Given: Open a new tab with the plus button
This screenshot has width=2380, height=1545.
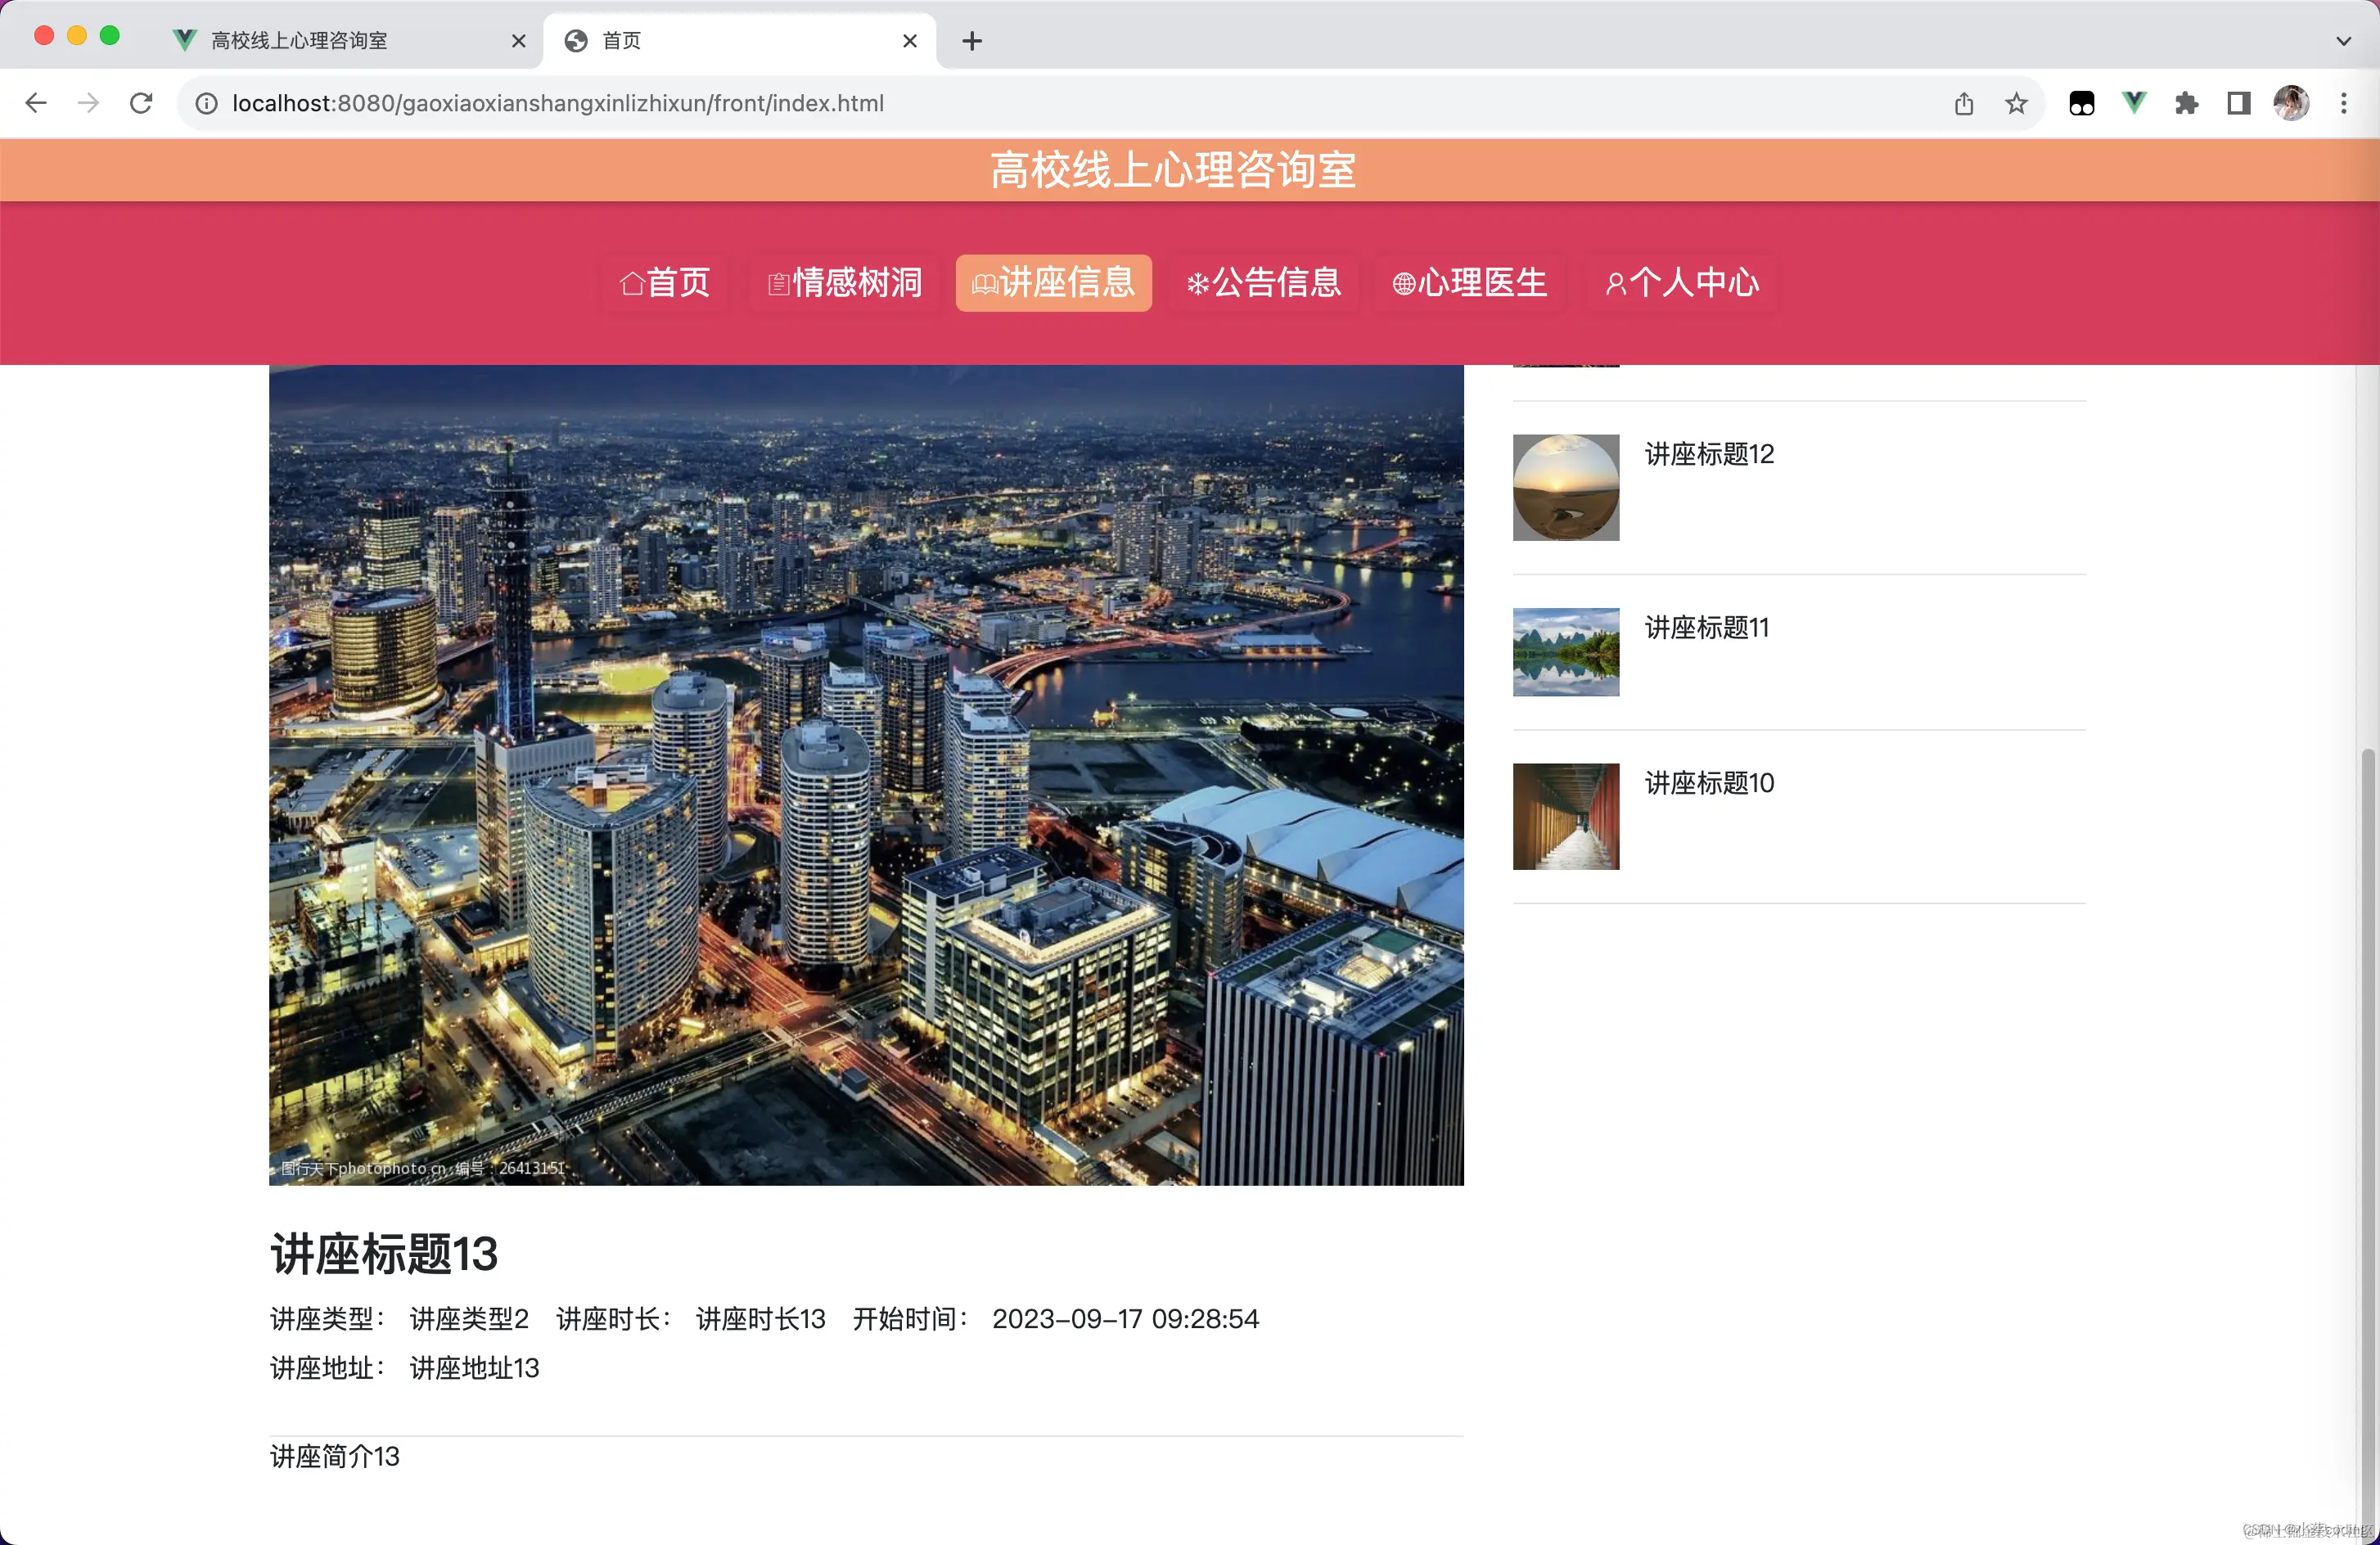Looking at the screenshot, I should pos(971,40).
